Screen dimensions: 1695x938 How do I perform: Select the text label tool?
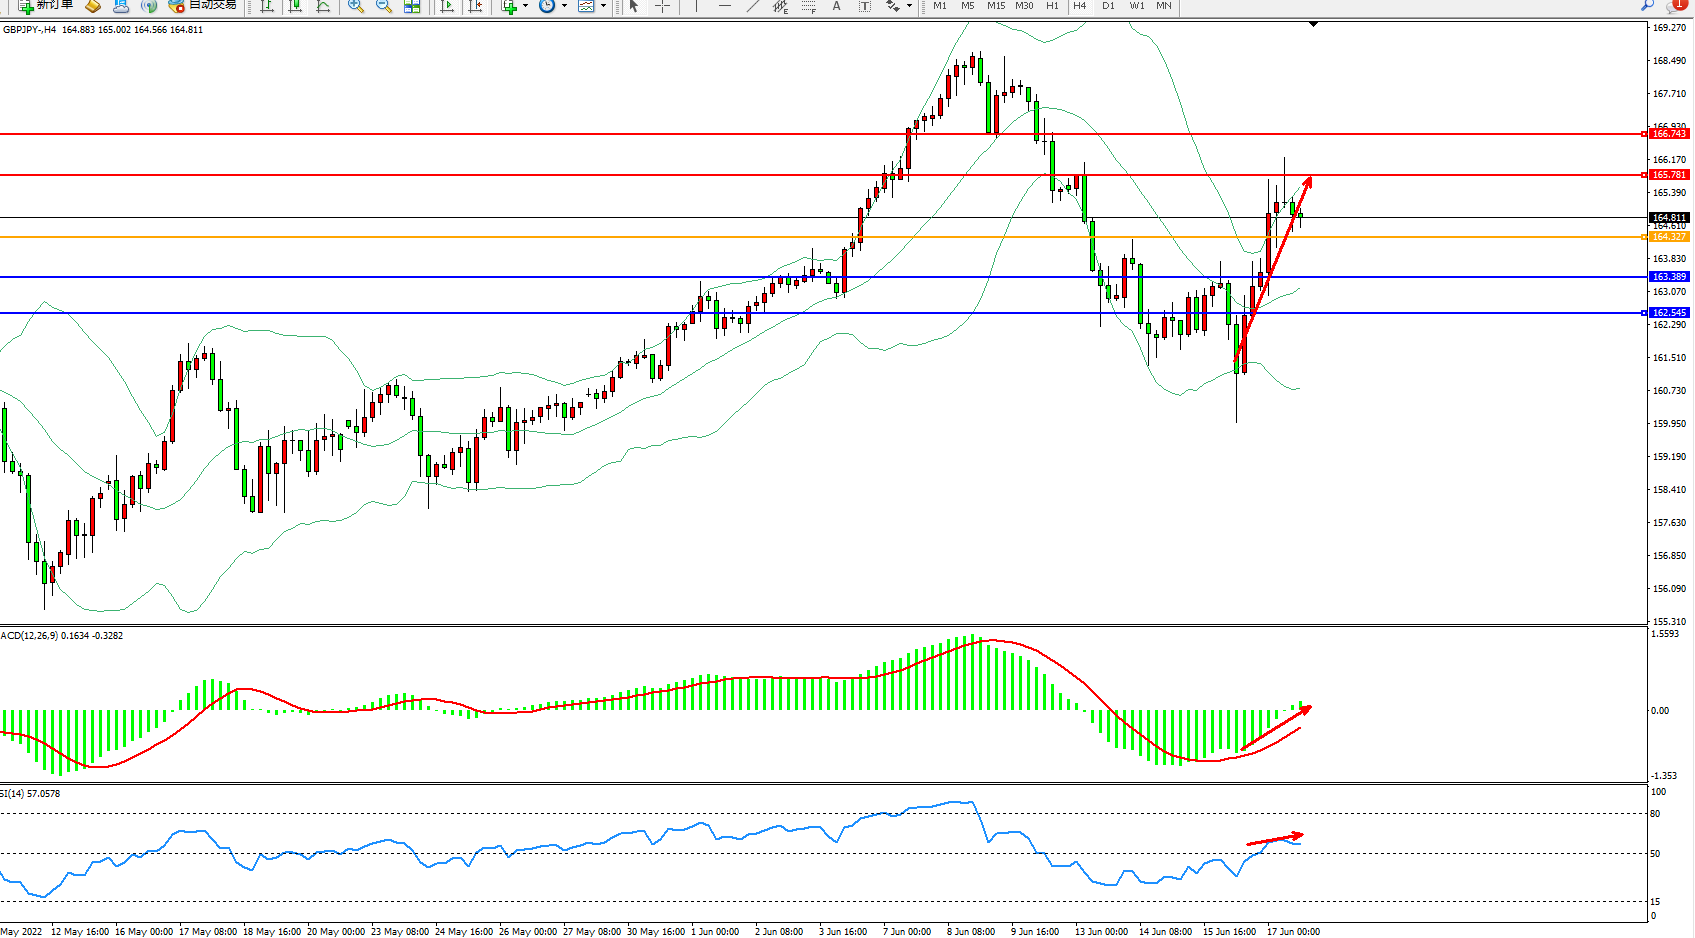click(x=837, y=6)
